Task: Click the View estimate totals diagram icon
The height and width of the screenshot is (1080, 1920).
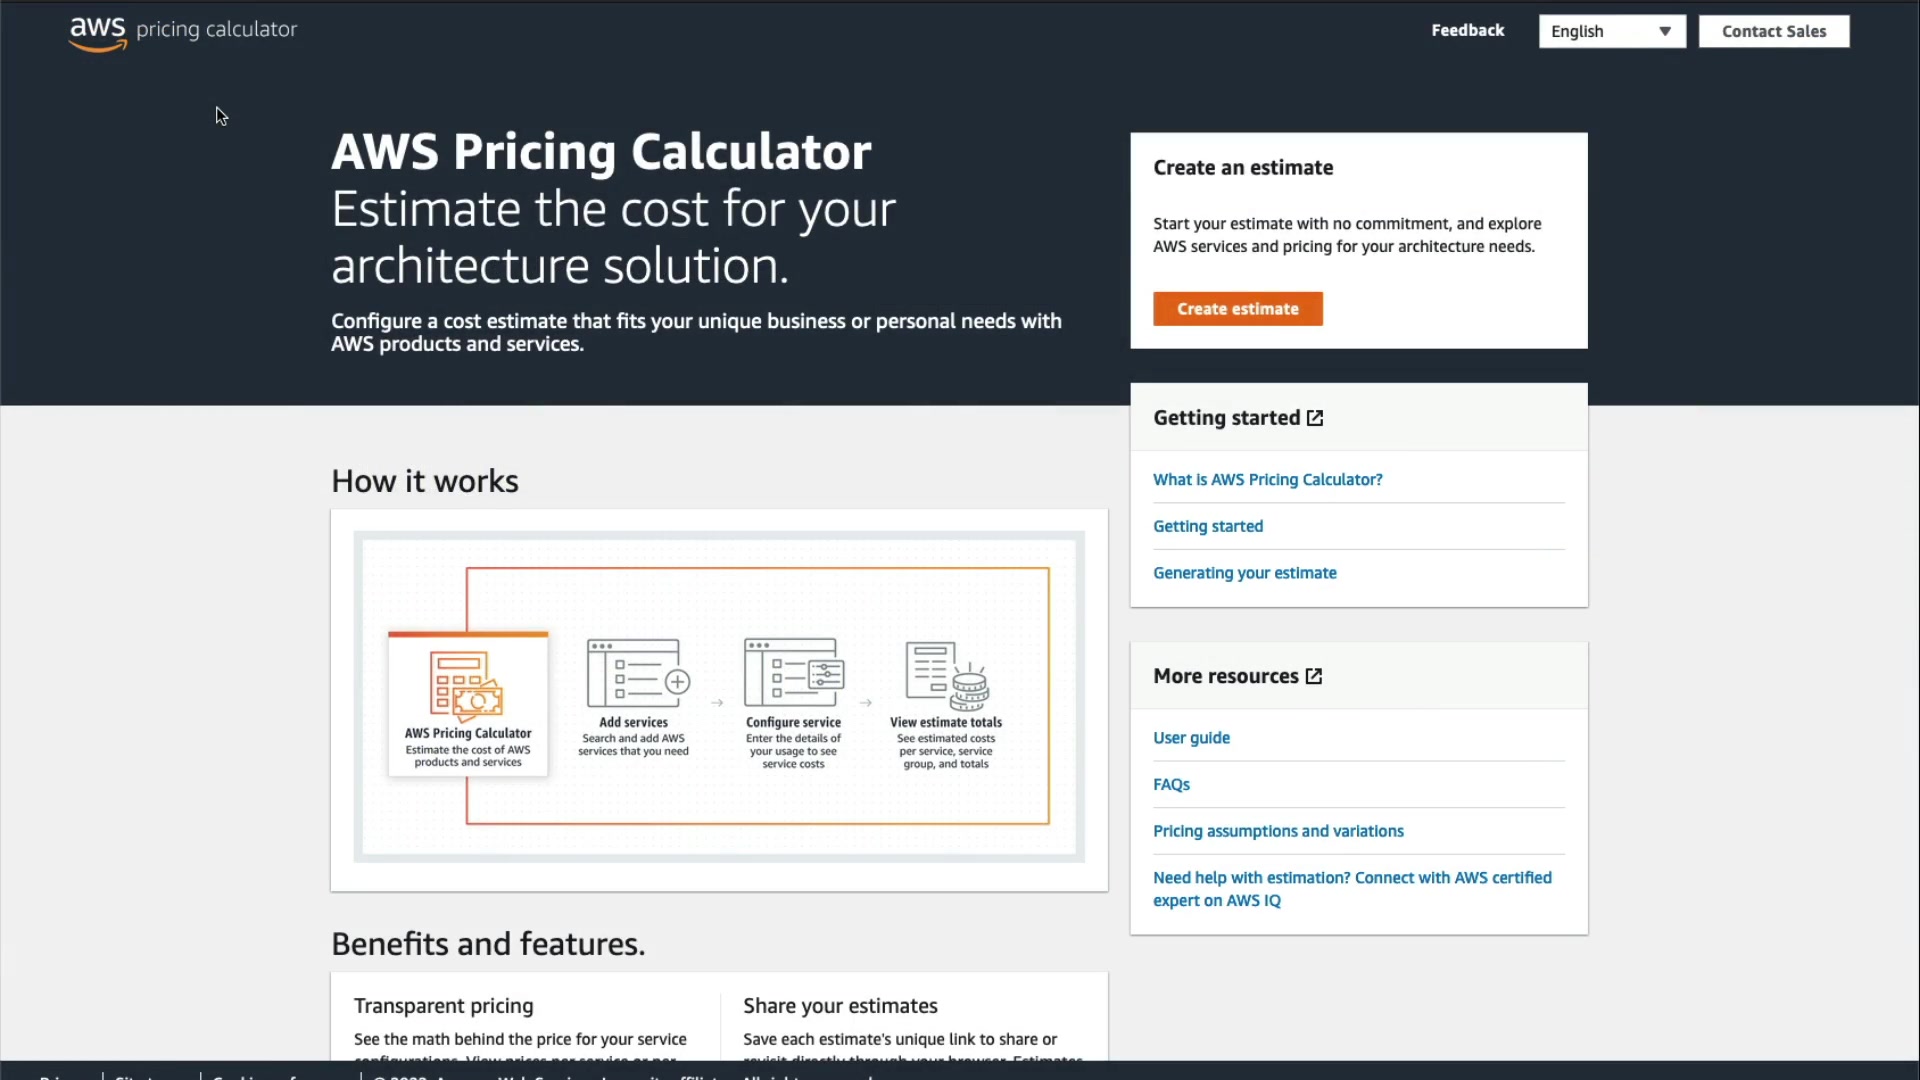Action: [x=946, y=675]
